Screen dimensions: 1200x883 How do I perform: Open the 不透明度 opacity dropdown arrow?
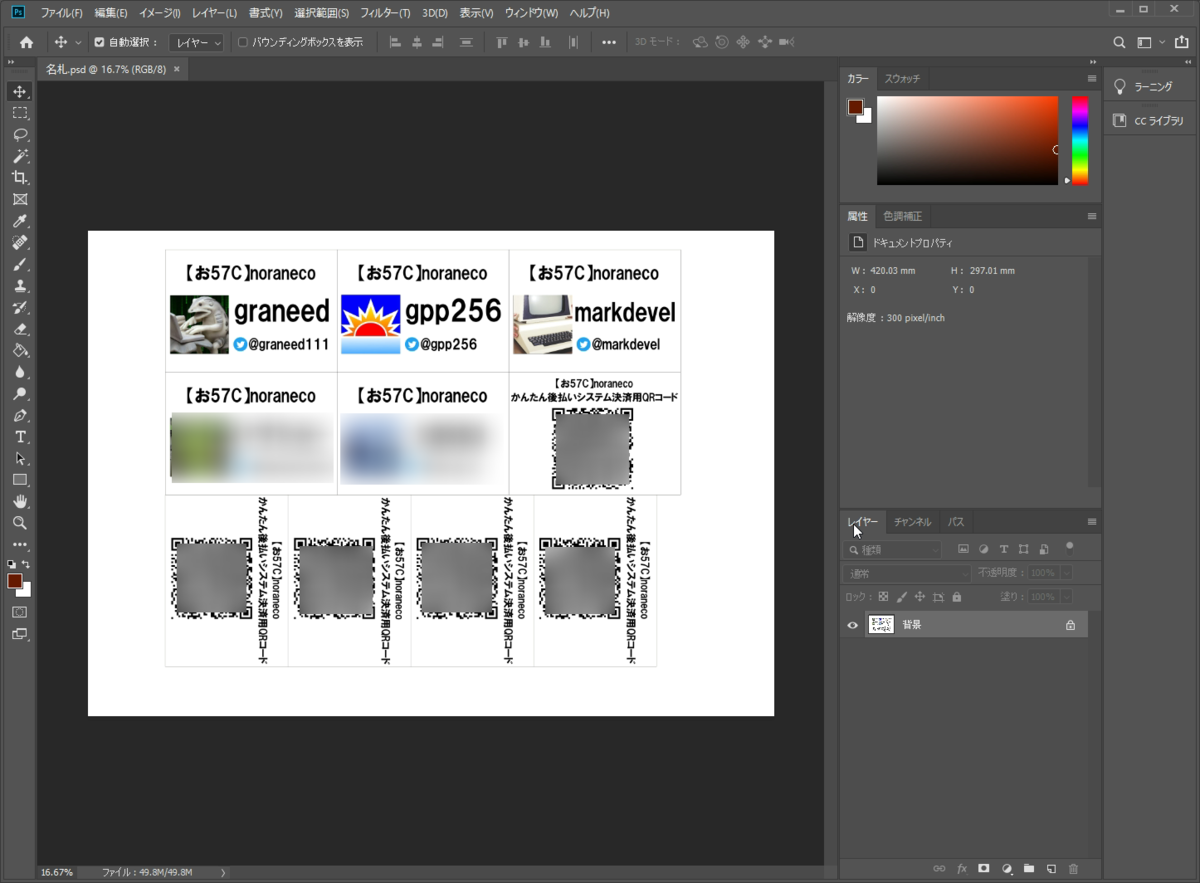click(1066, 573)
